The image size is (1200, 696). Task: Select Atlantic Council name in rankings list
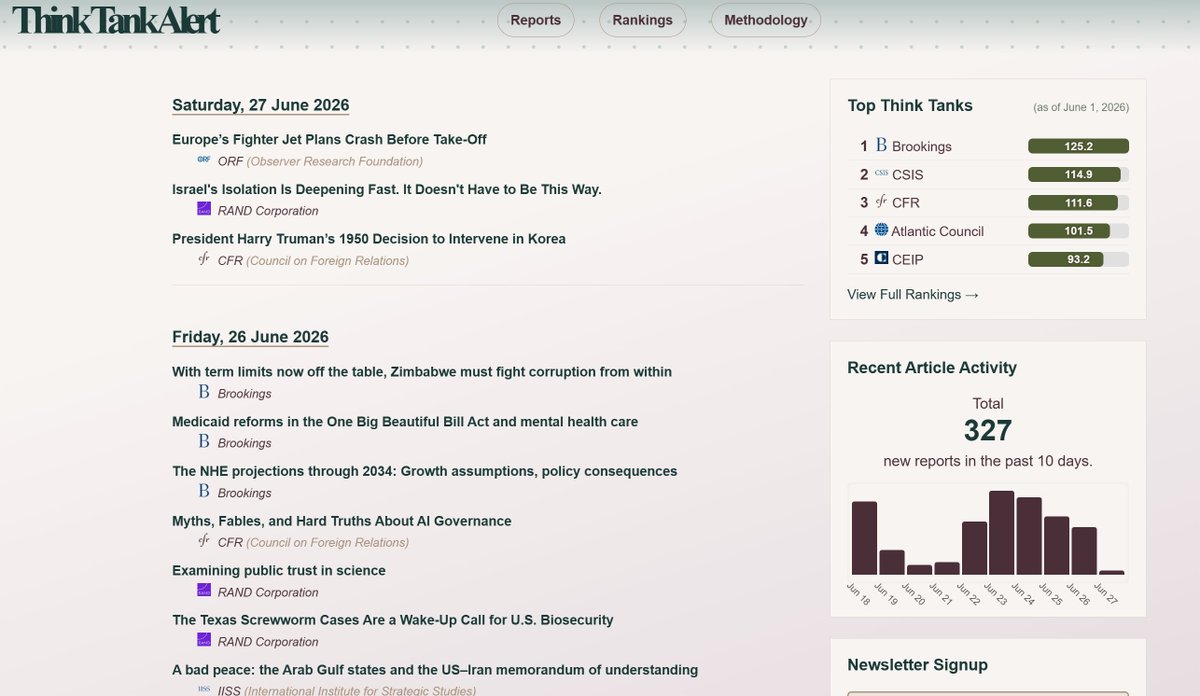(938, 231)
